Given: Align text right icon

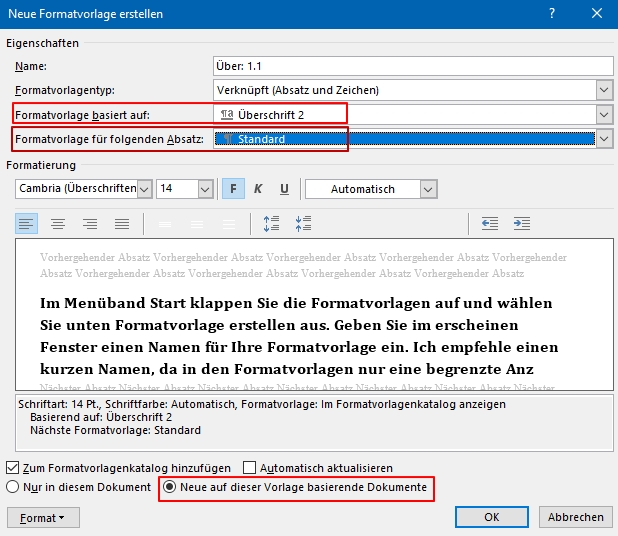Looking at the screenshot, I should [90, 224].
